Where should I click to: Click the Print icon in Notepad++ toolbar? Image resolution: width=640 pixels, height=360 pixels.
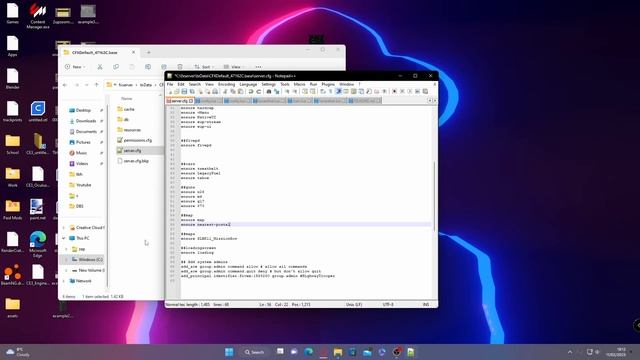(x=216, y=91)
